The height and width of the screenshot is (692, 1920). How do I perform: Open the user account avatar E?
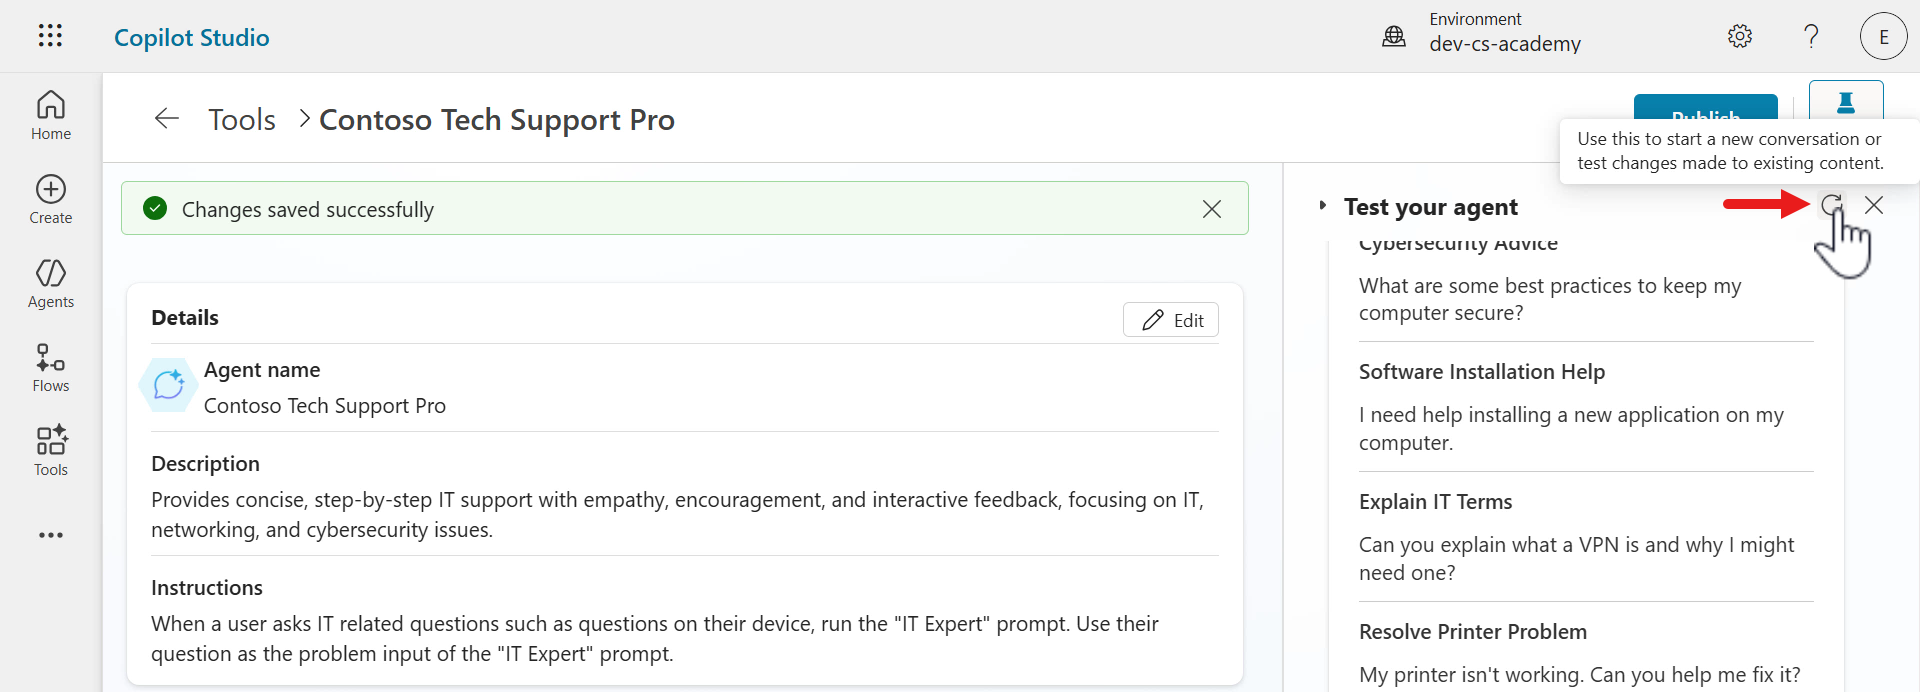pyautogui.click(x=1884, y=37)
